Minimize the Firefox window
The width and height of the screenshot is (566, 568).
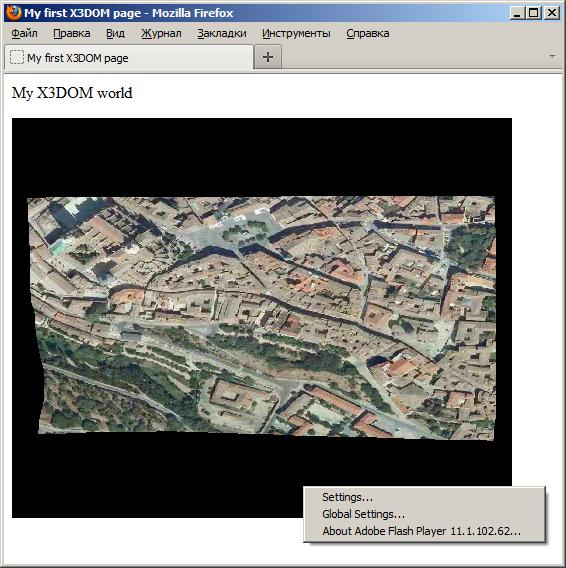[x=517, y=13]
